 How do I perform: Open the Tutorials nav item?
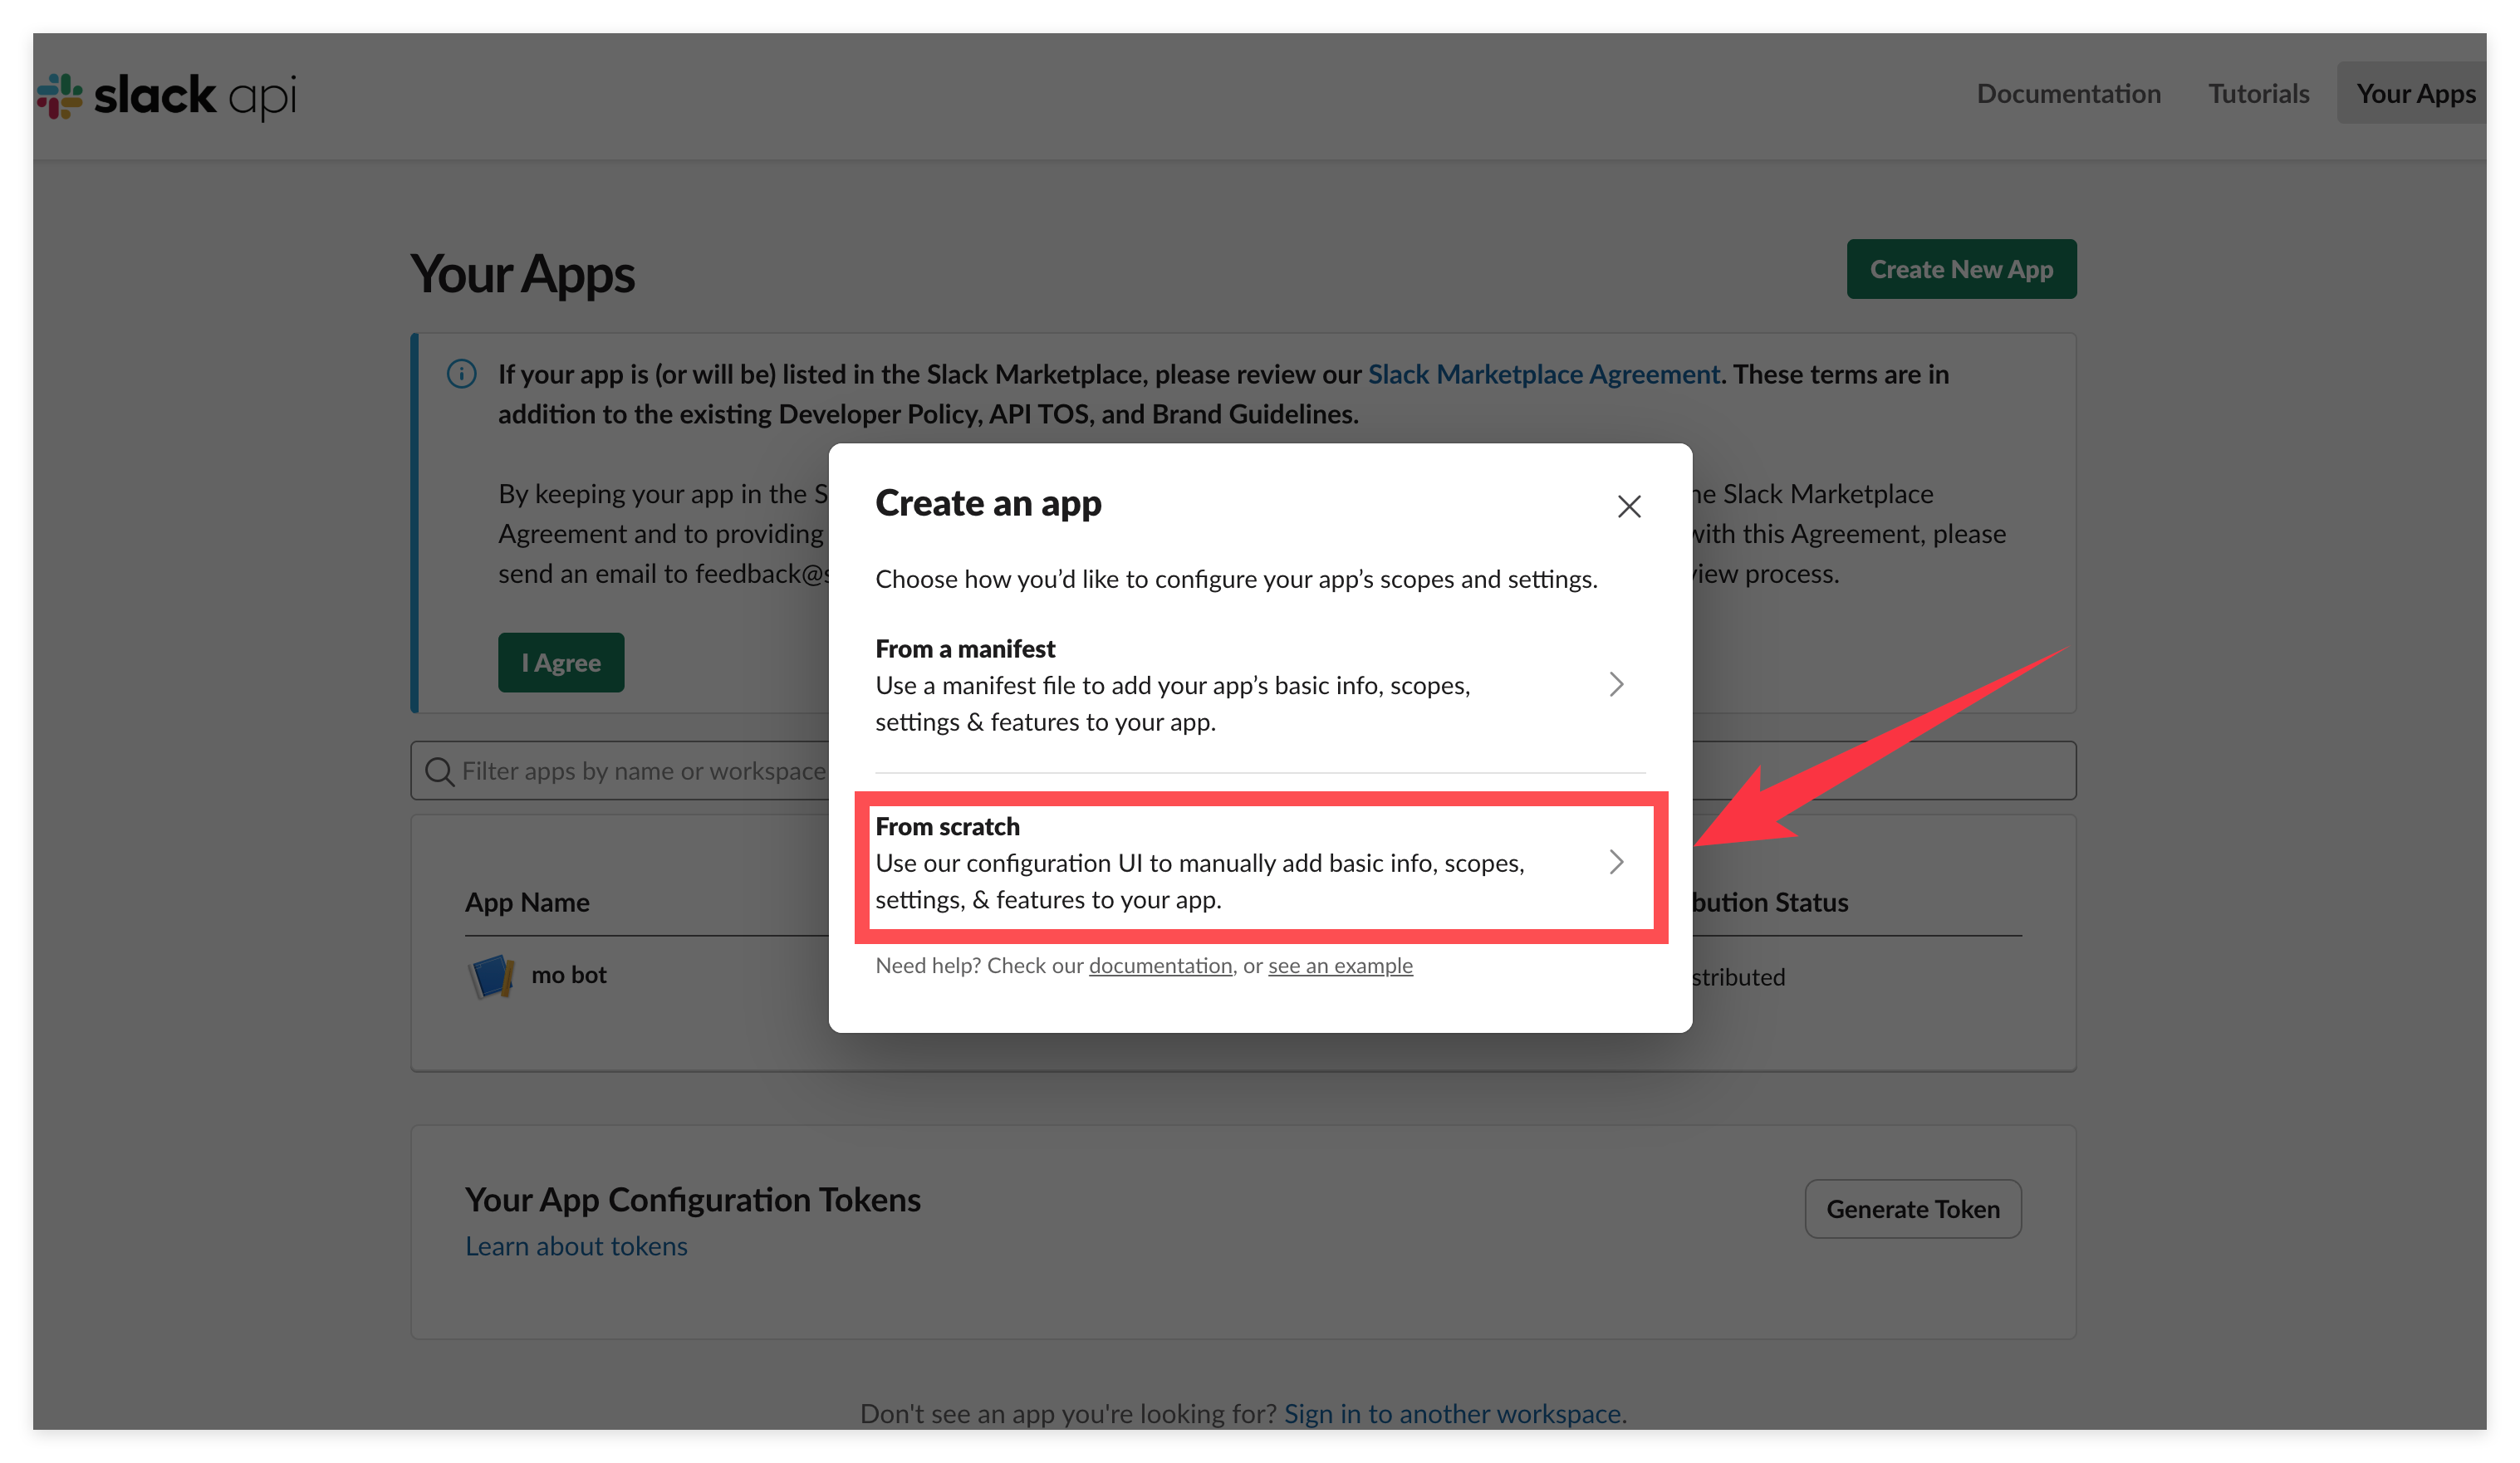click(x=2258, y=94)
